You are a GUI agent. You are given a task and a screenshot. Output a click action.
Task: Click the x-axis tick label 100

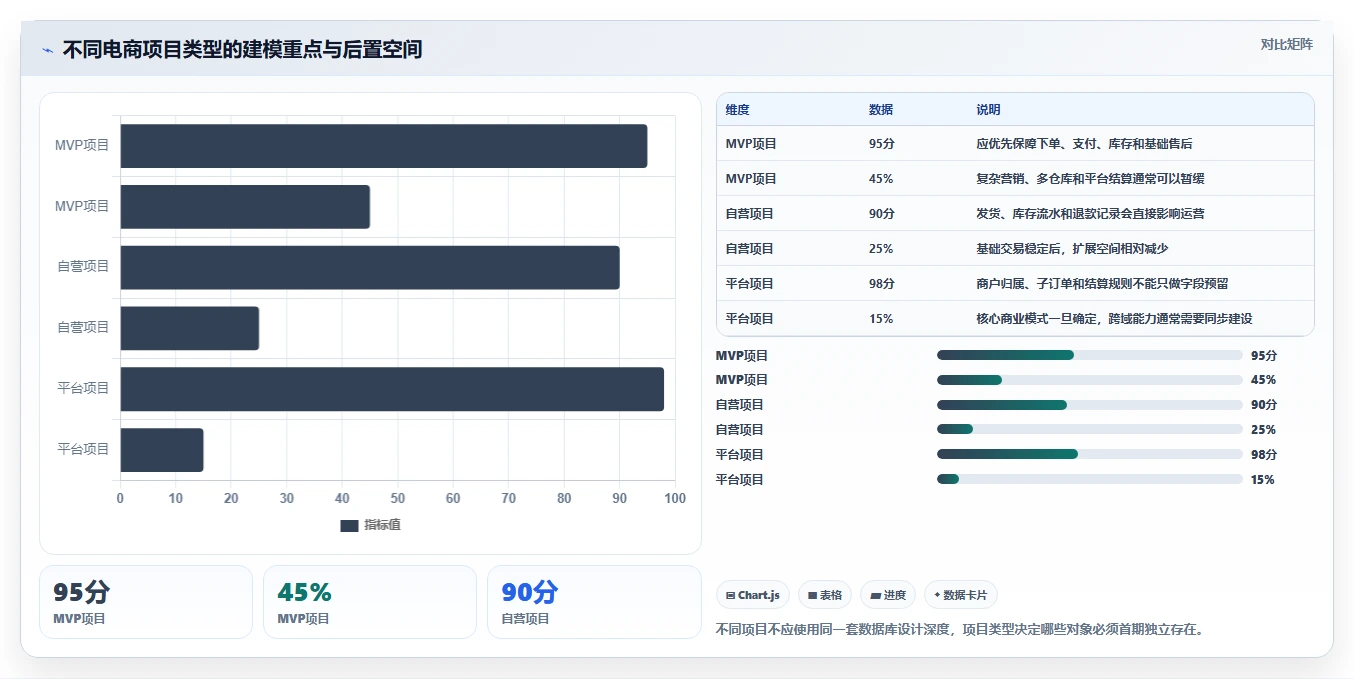[x=675, y=499]
